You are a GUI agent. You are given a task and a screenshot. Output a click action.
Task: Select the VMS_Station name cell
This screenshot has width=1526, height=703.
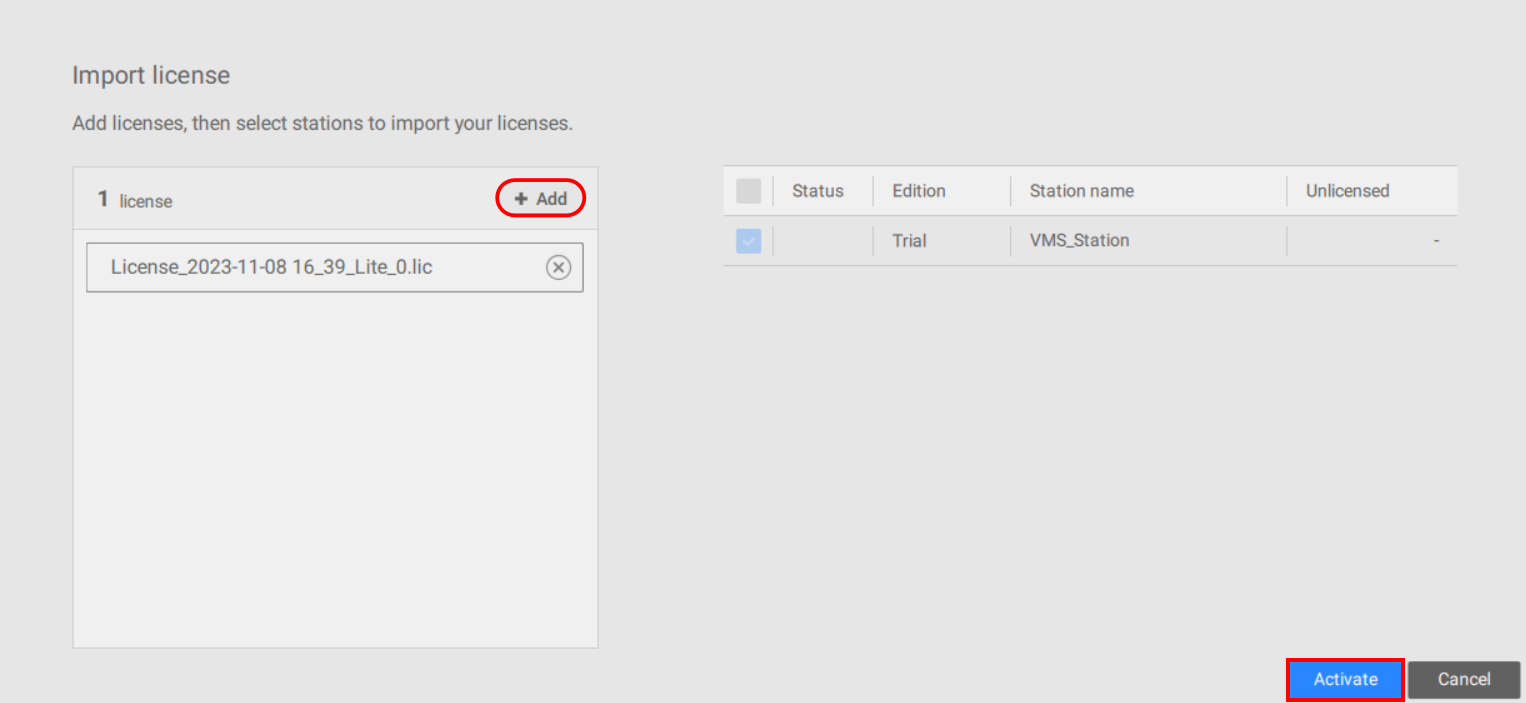tap(1080, 241)
